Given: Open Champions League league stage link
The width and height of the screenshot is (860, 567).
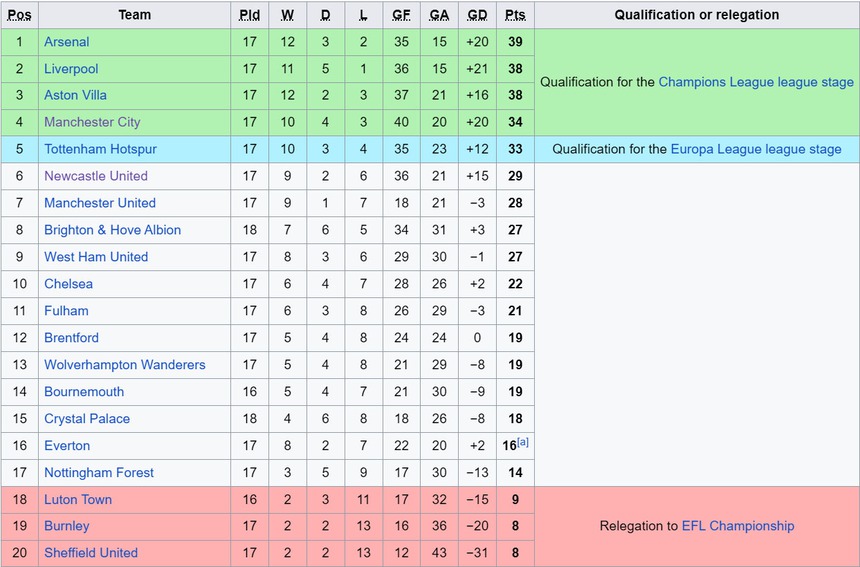Looking at the screenshot, I should (756, 82).
